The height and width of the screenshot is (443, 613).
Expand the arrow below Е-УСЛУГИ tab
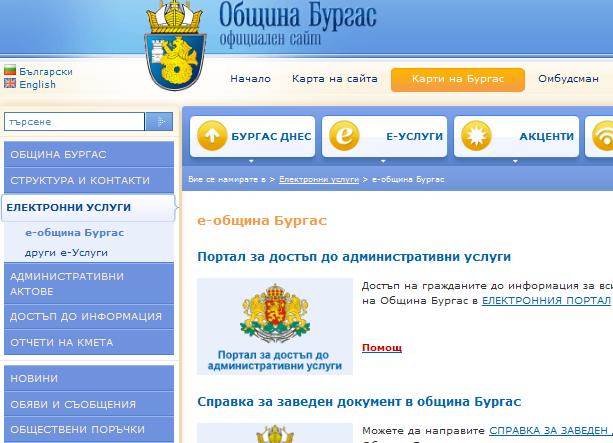(x=383, y=161)
